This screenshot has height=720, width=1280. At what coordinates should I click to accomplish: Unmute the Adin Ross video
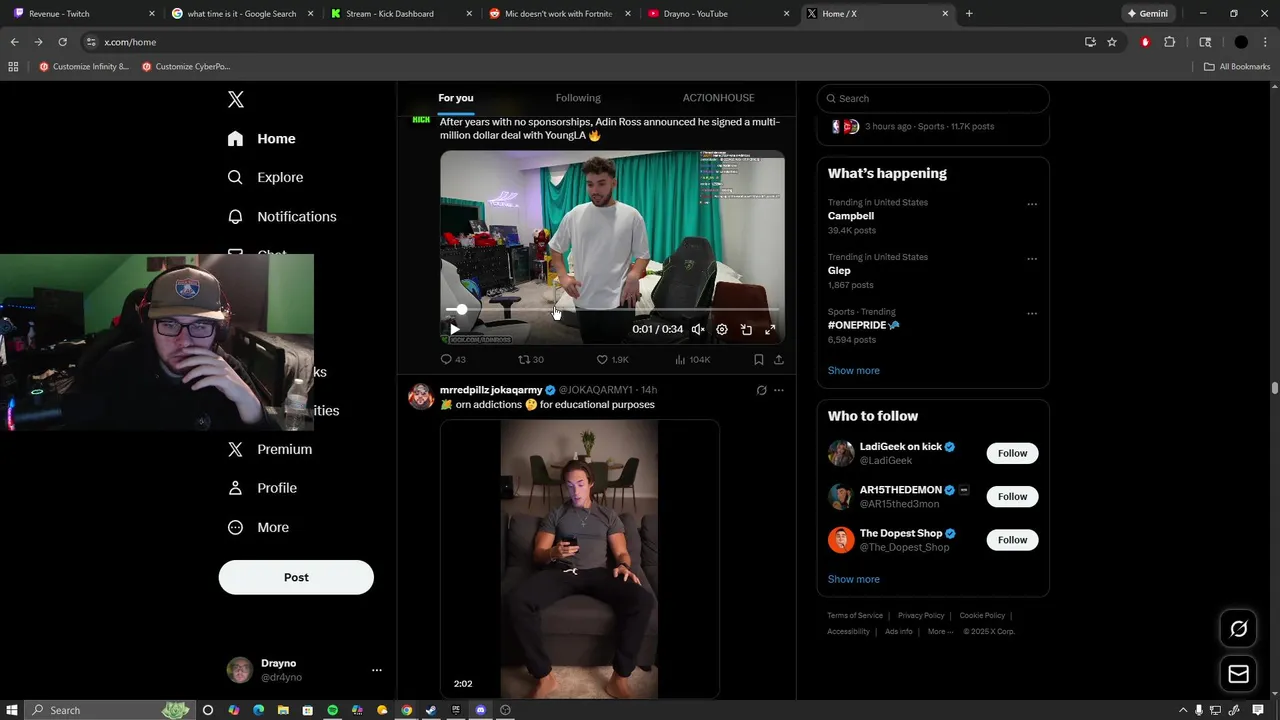click(x=698, y=329)
